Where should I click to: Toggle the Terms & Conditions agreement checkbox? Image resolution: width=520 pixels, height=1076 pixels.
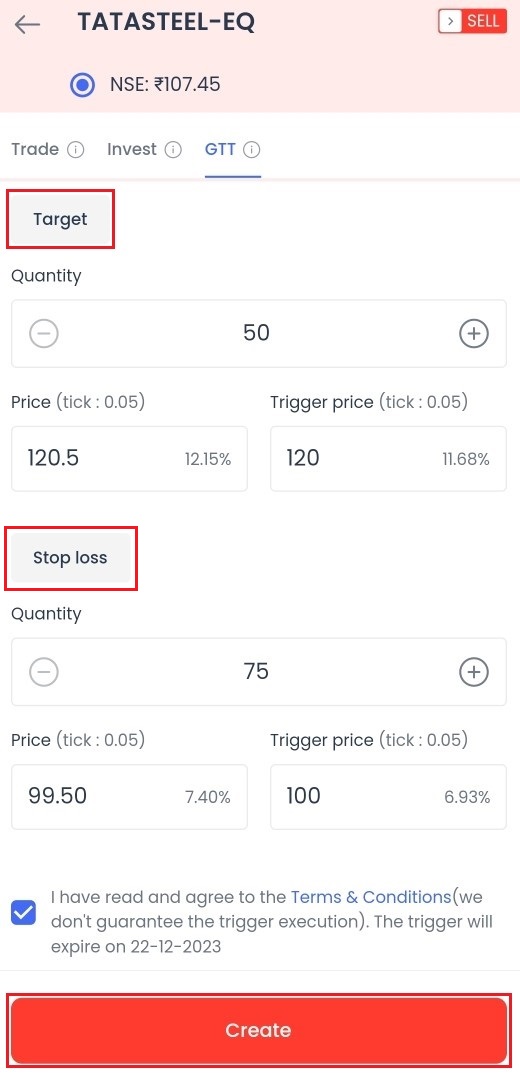click(x=24, y=913)
